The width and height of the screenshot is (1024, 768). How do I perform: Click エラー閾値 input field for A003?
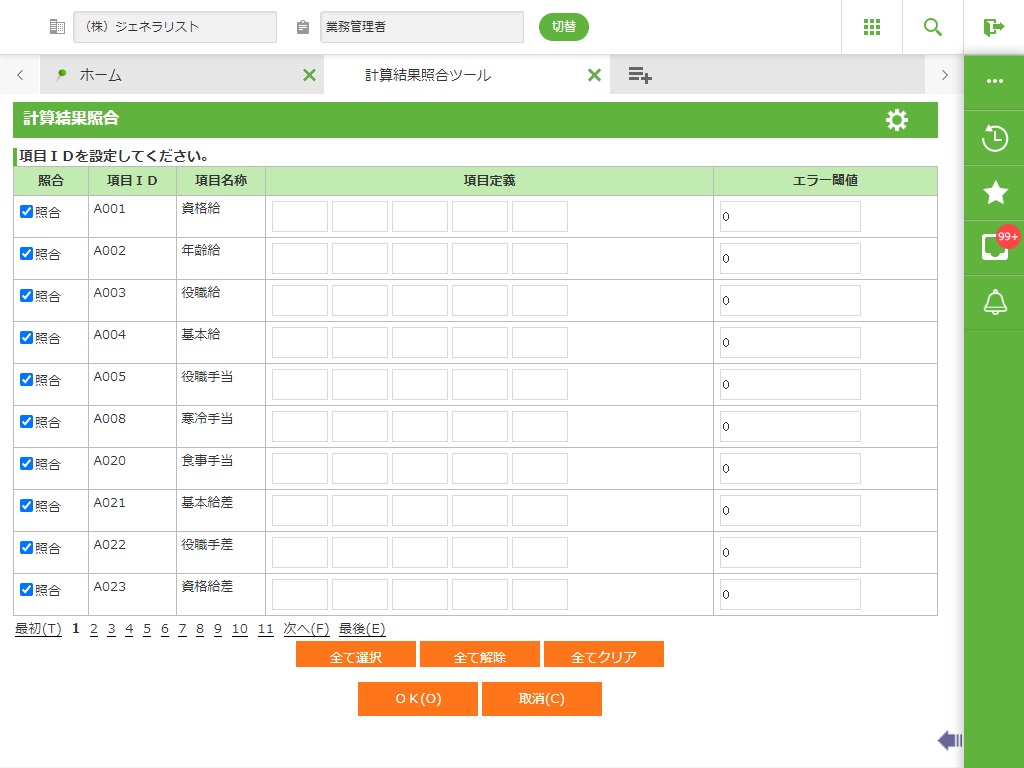790,300
